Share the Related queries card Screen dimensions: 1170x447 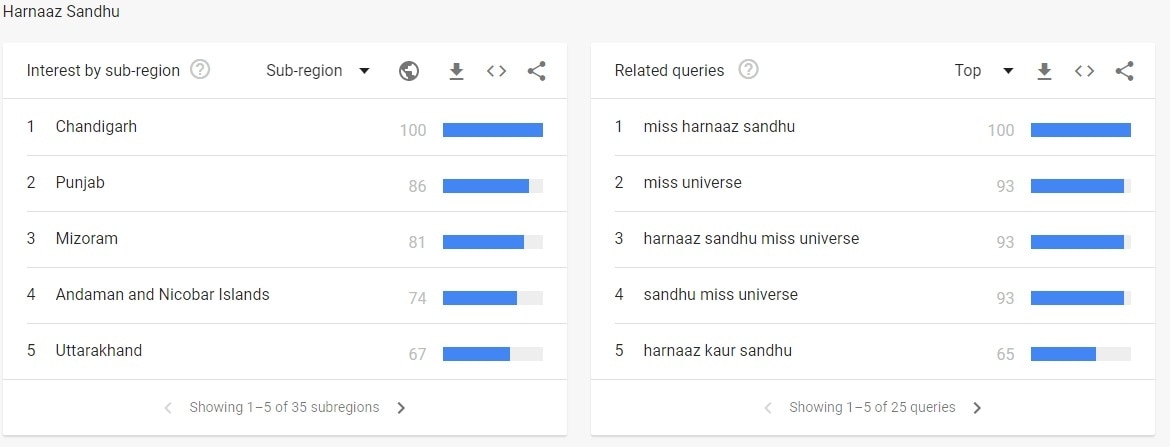1124,71
